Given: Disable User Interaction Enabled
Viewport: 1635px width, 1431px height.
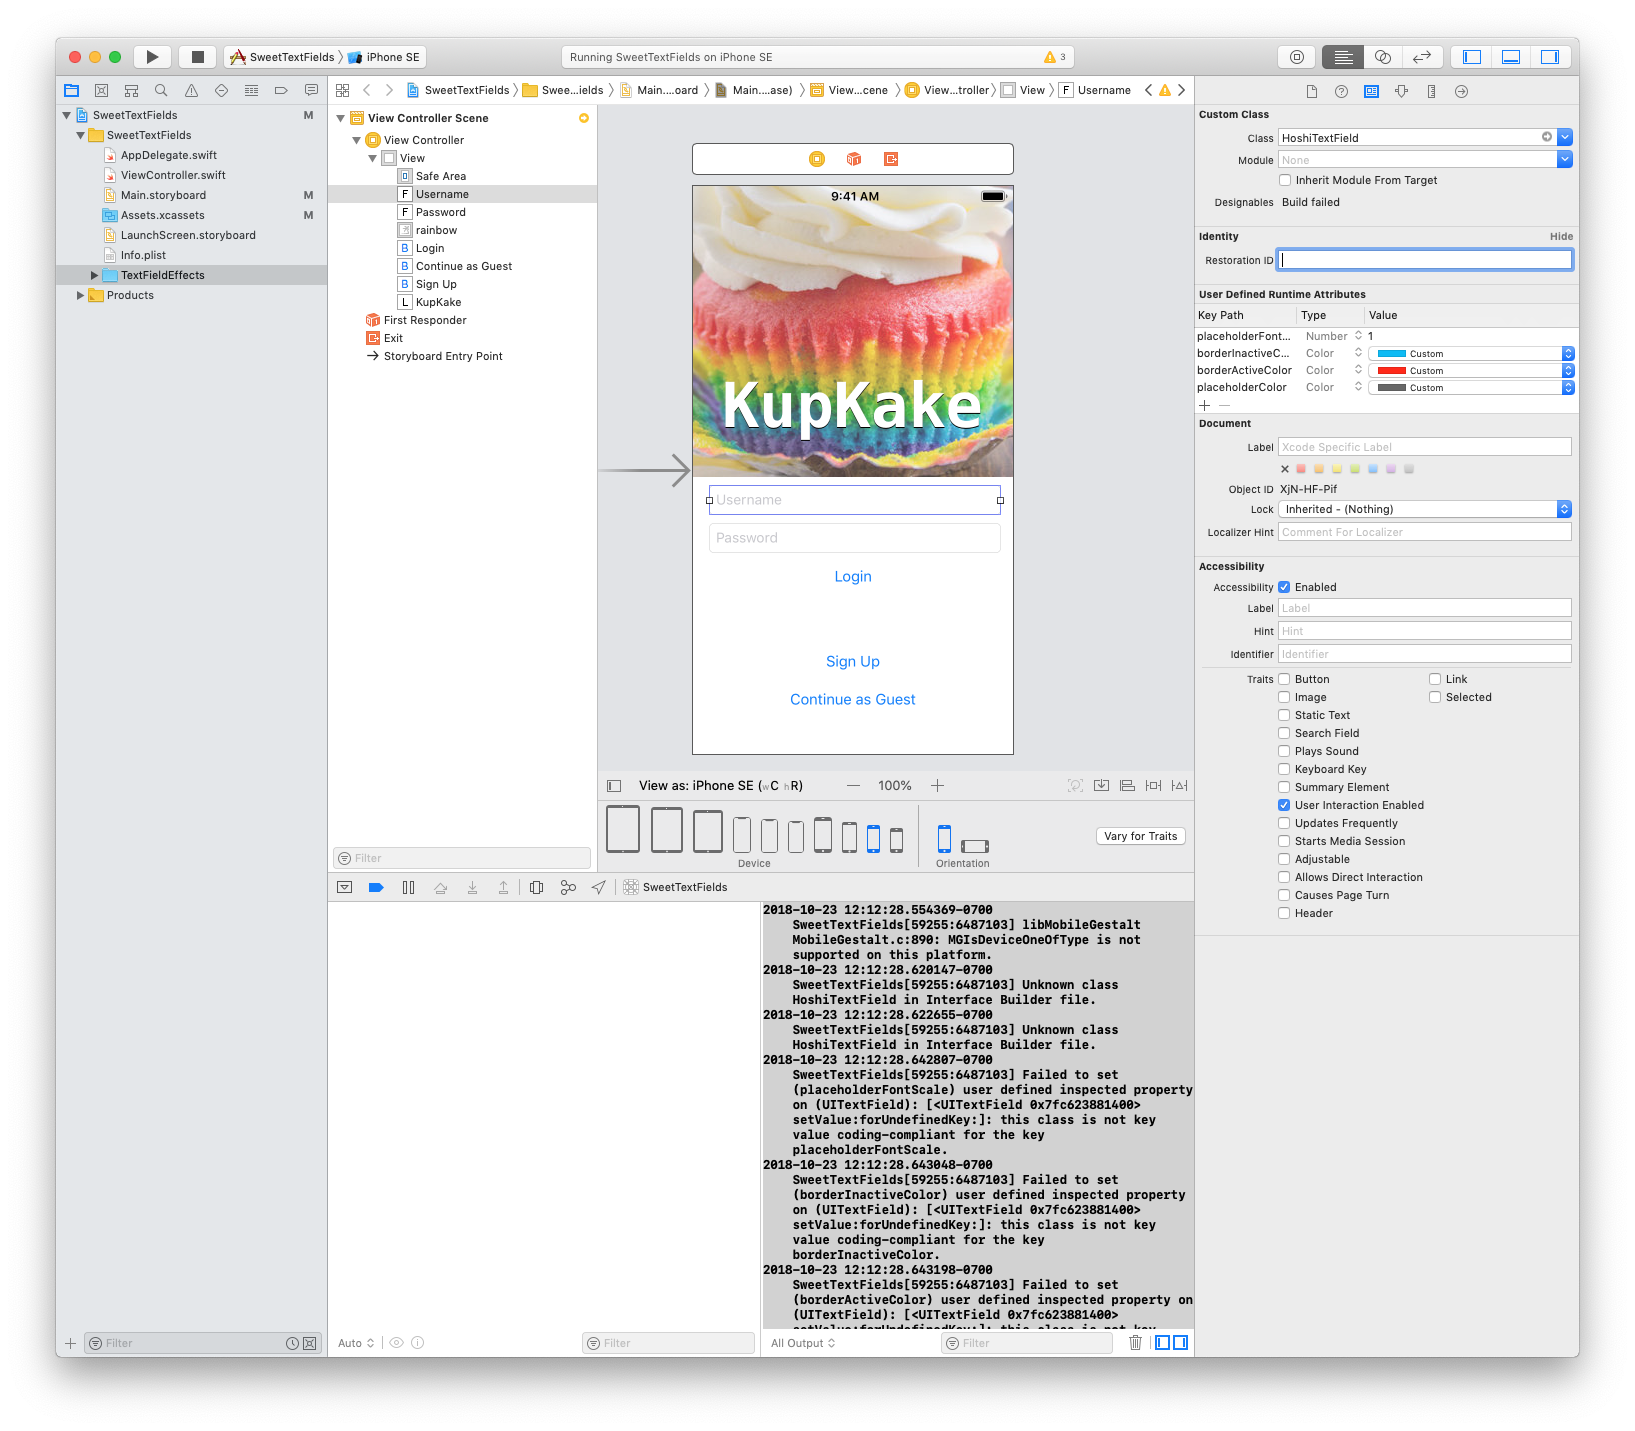Looking at the screenshot, I should [1284, 805].
